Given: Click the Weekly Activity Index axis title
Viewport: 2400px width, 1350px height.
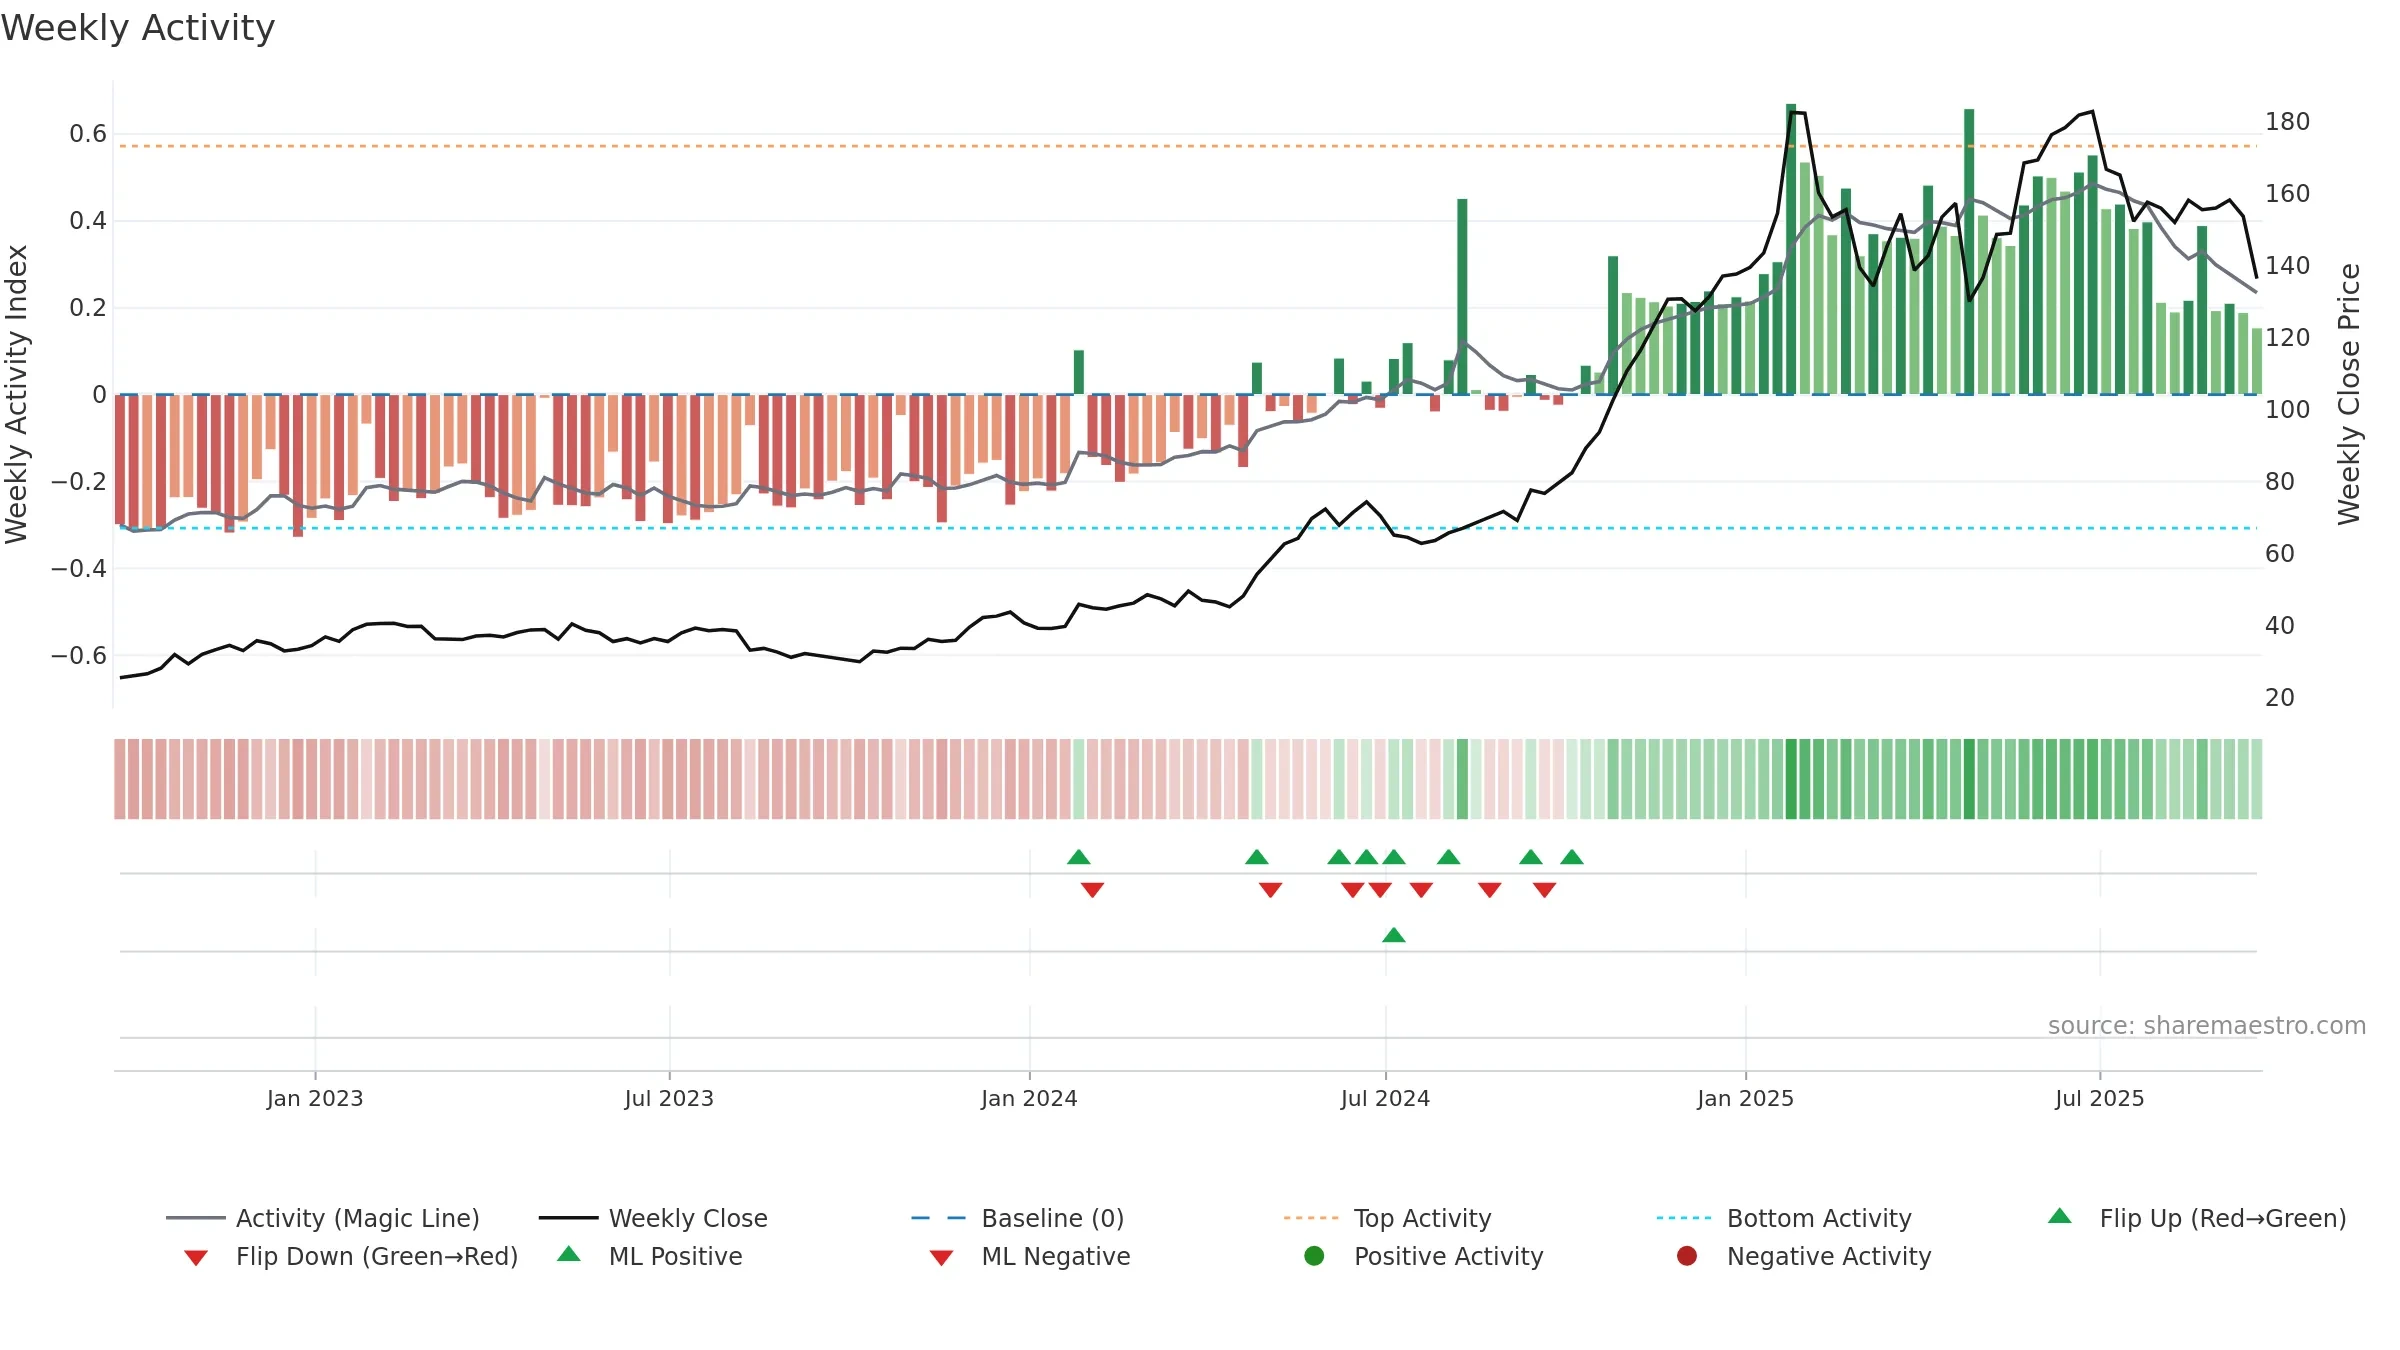Looking at the screenshot, I should pyautogui.click(x=16, y=394).
